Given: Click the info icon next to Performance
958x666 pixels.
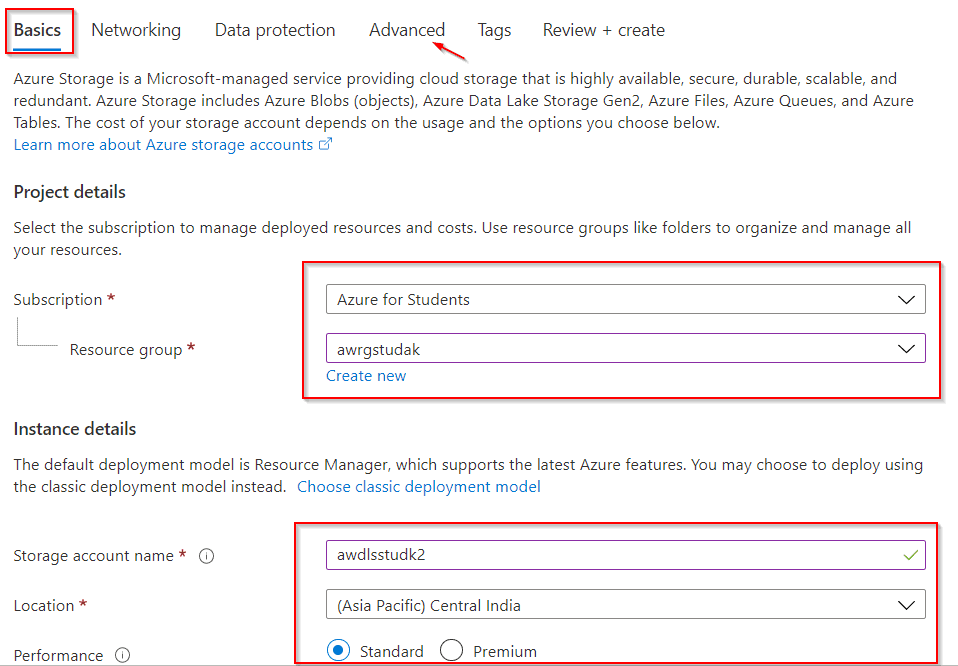Looking at the screenshot, I should [123, 656].
